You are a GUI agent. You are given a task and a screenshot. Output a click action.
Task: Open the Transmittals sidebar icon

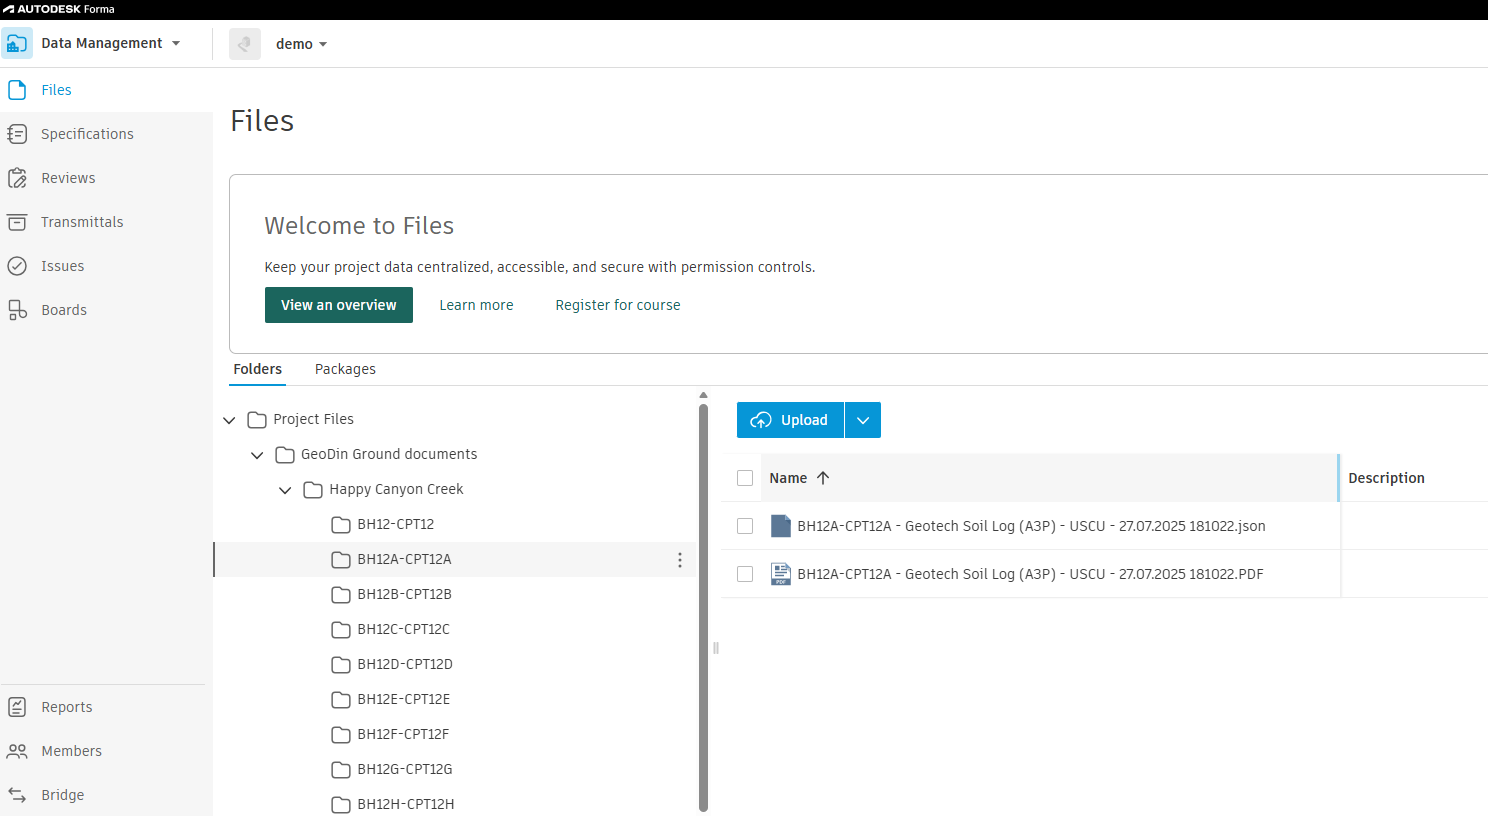(x=17, y=222)
